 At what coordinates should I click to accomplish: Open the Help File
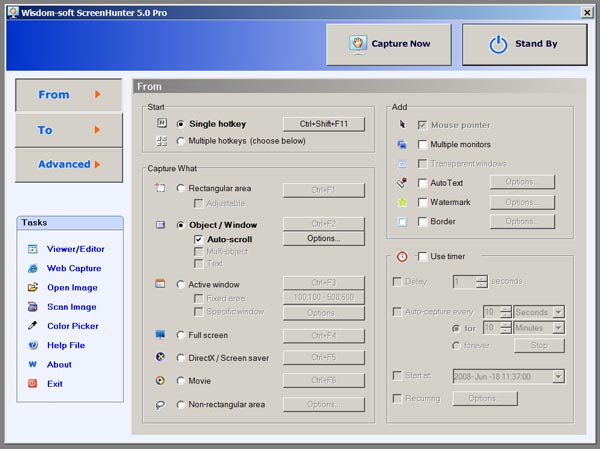66,345
